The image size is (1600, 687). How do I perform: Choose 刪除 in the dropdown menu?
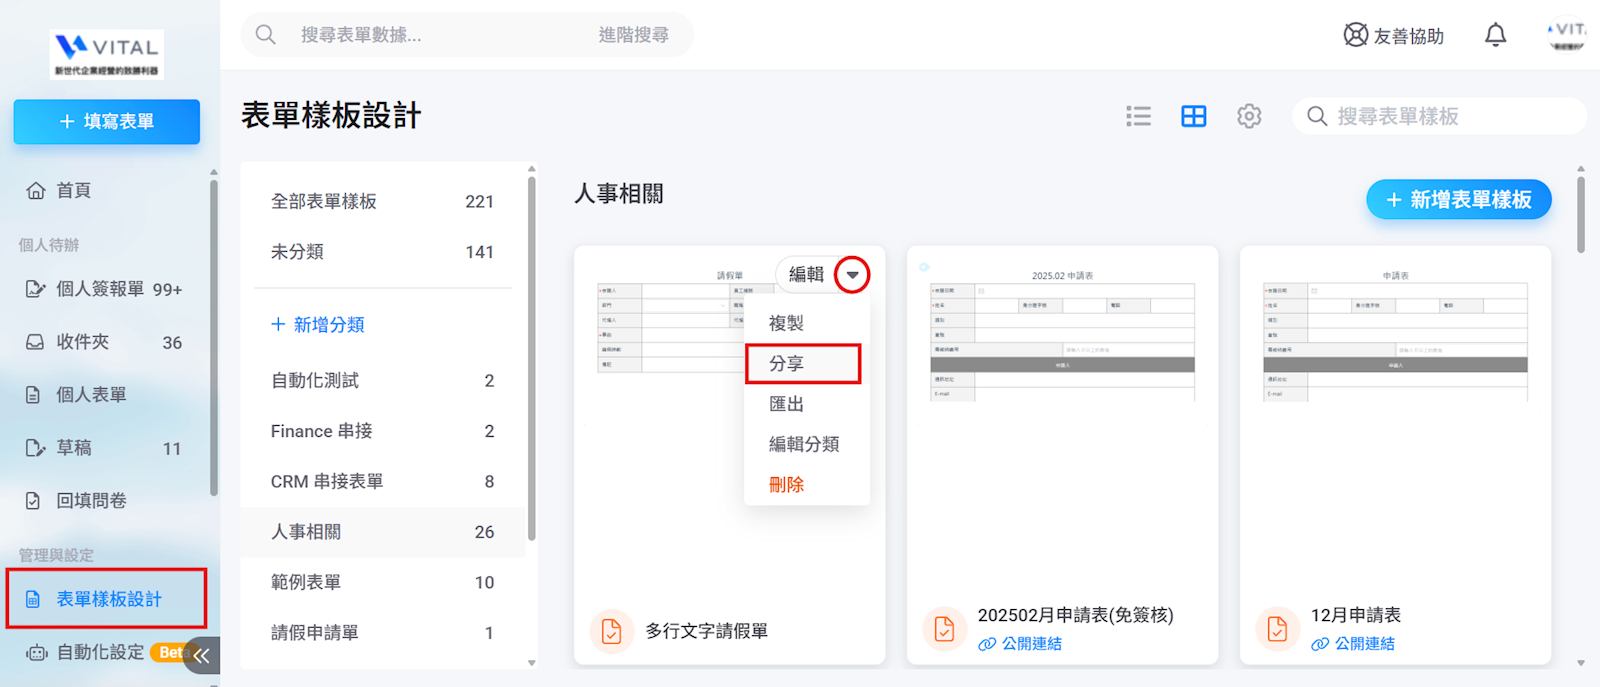point(786,485)
